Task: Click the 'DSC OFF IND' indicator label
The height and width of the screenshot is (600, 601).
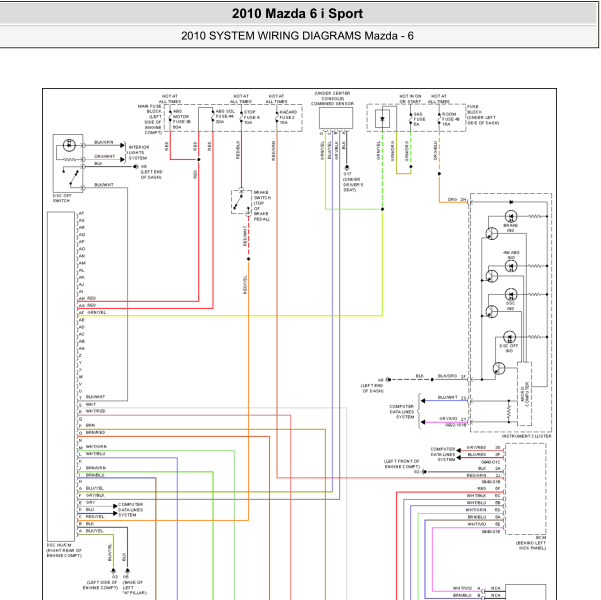Action: point(509,348)
